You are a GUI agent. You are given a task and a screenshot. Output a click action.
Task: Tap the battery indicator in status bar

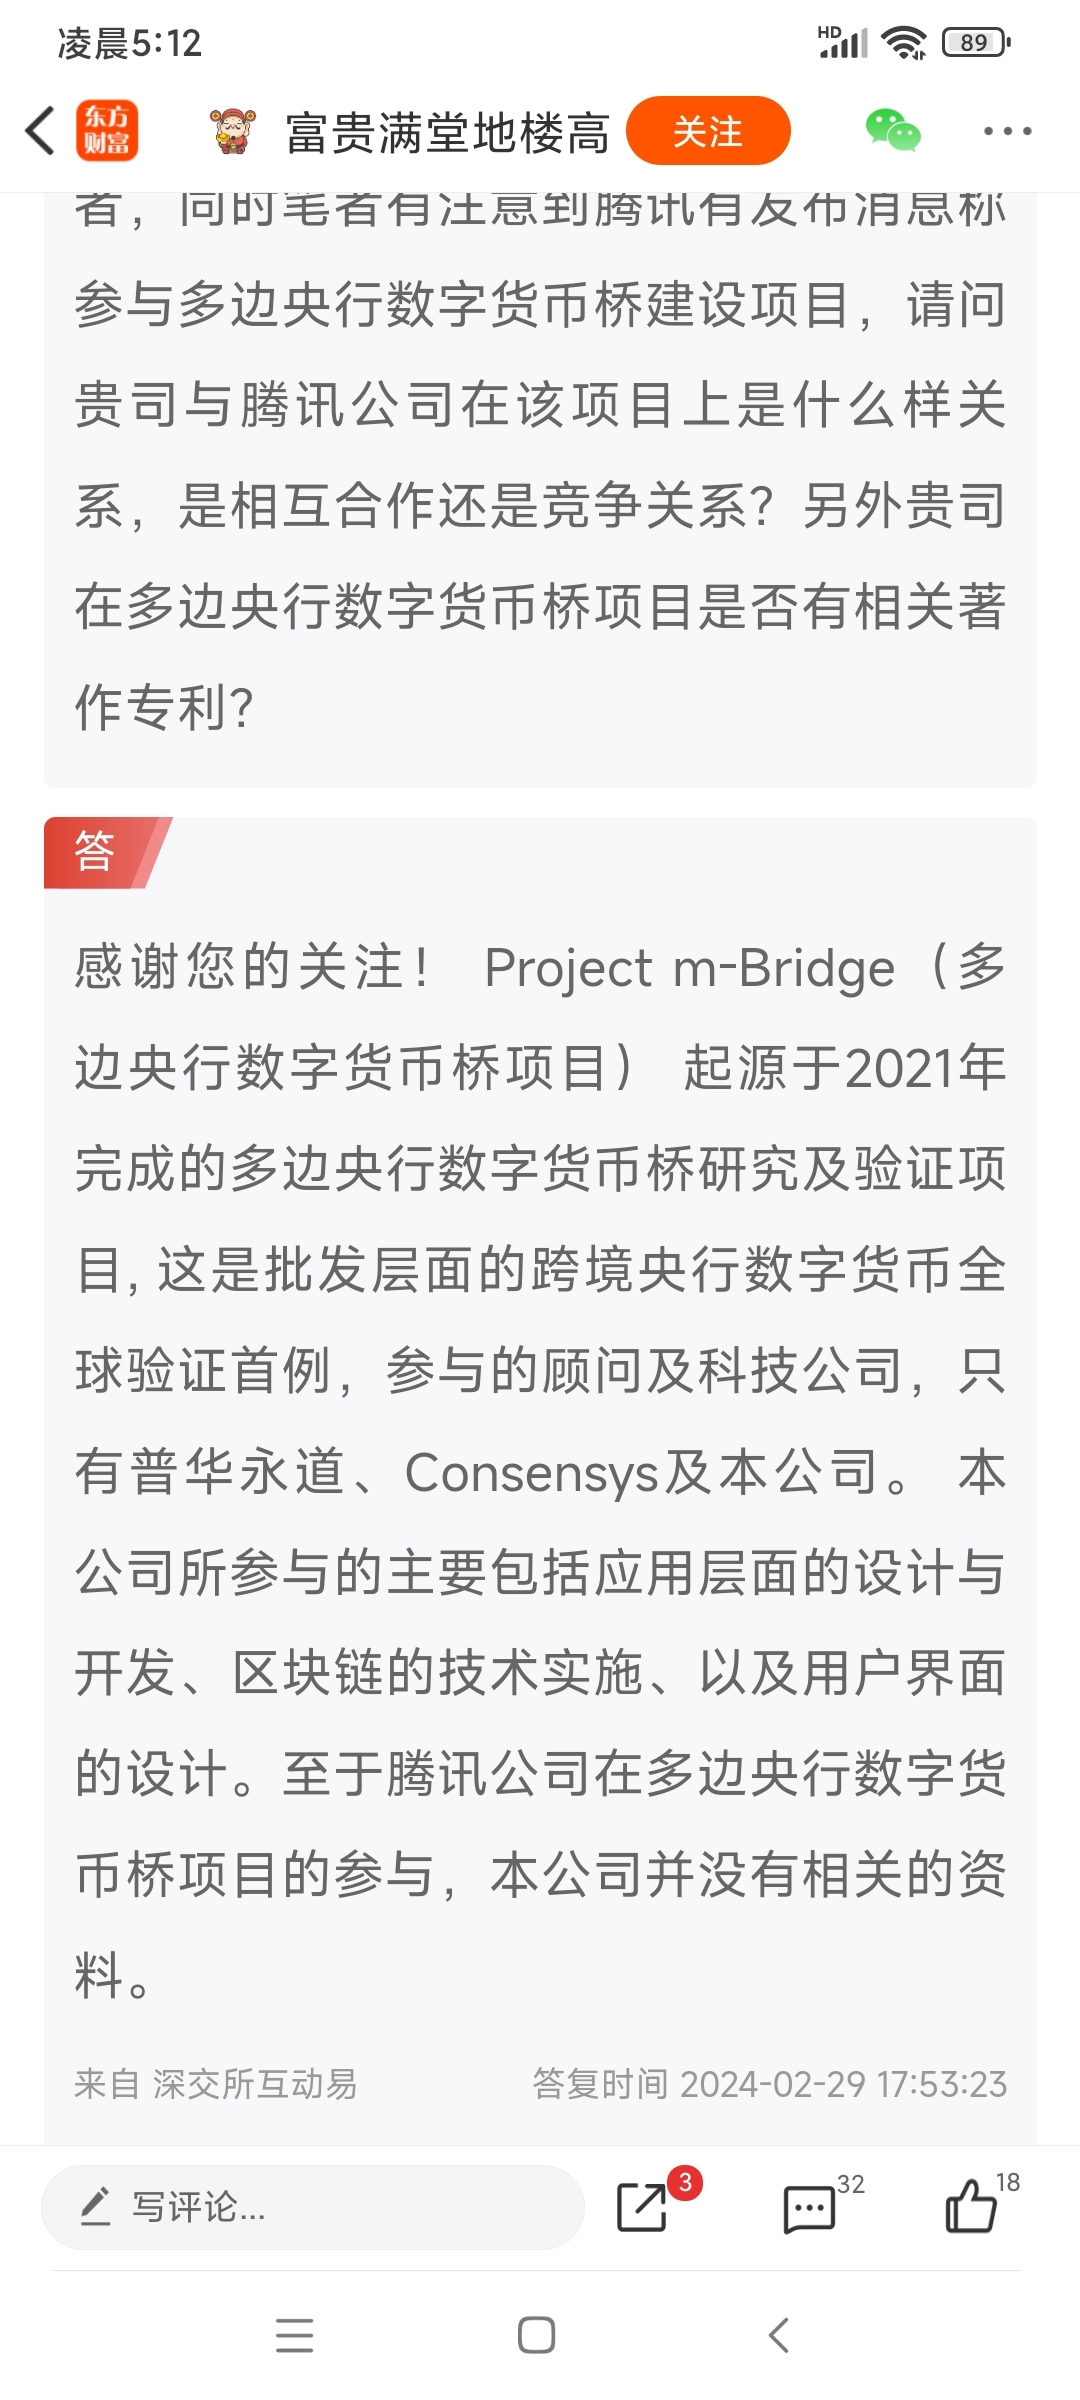tap(977, 43)
